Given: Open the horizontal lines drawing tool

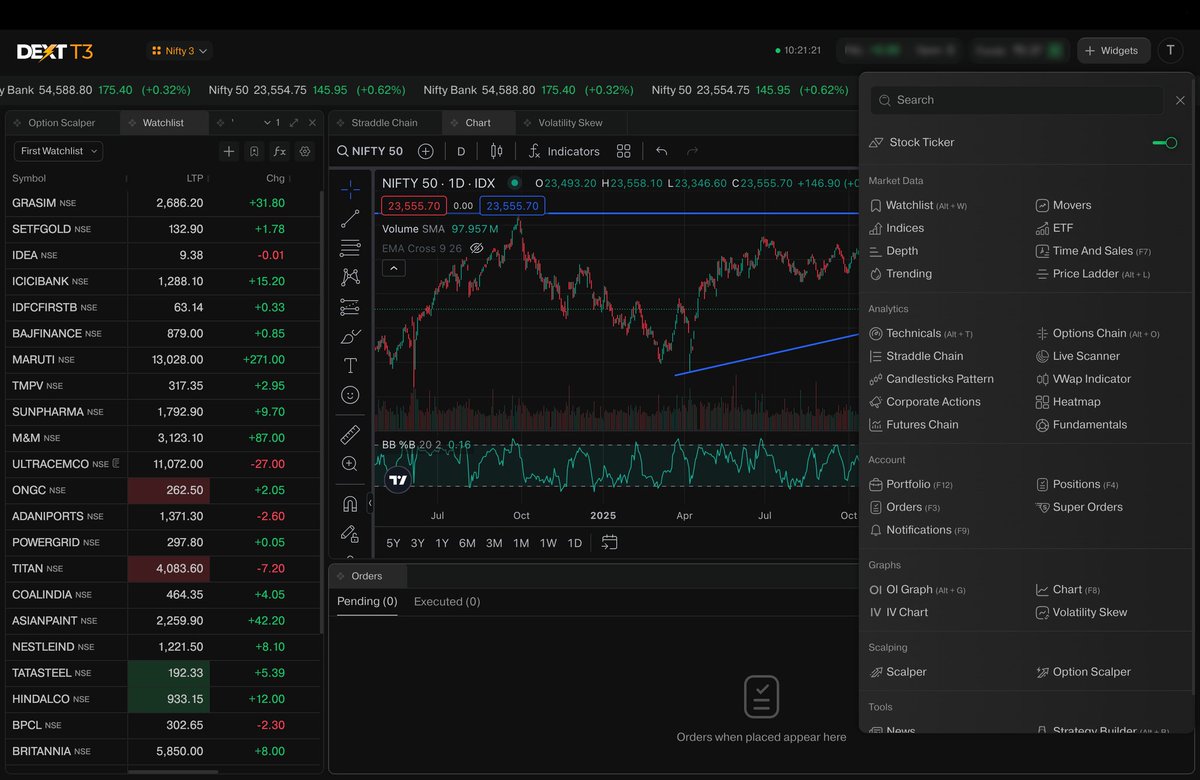Looking at the screenshot, I should (350, 247).
